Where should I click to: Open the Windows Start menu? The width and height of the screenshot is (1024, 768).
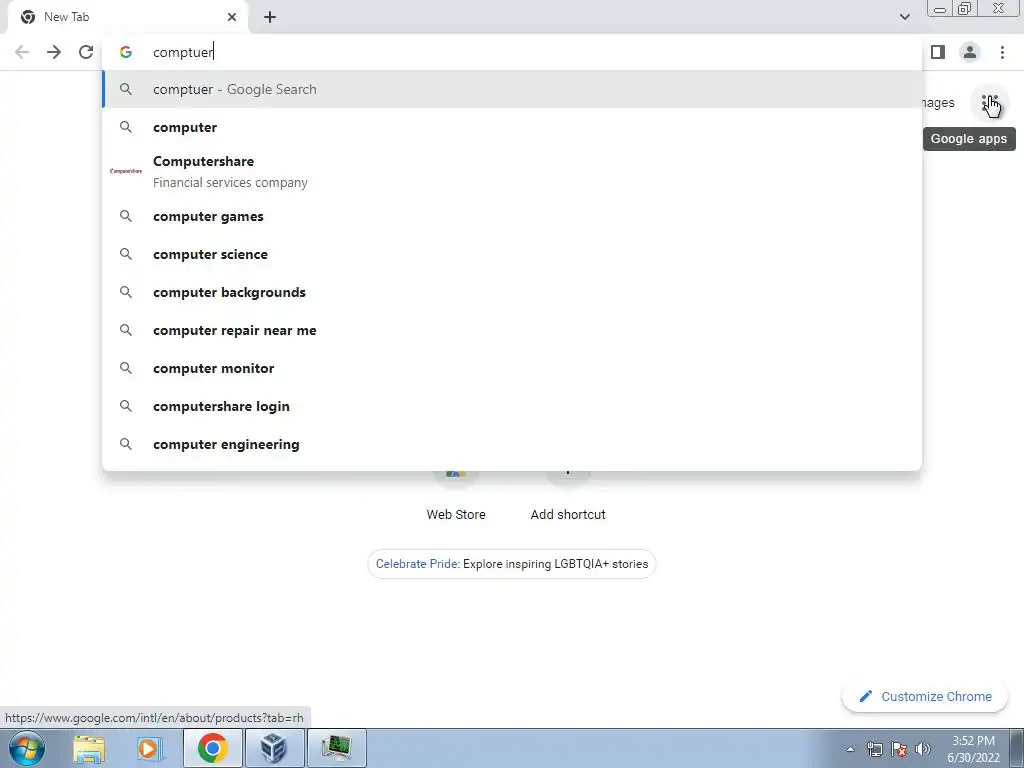point(26,748)
